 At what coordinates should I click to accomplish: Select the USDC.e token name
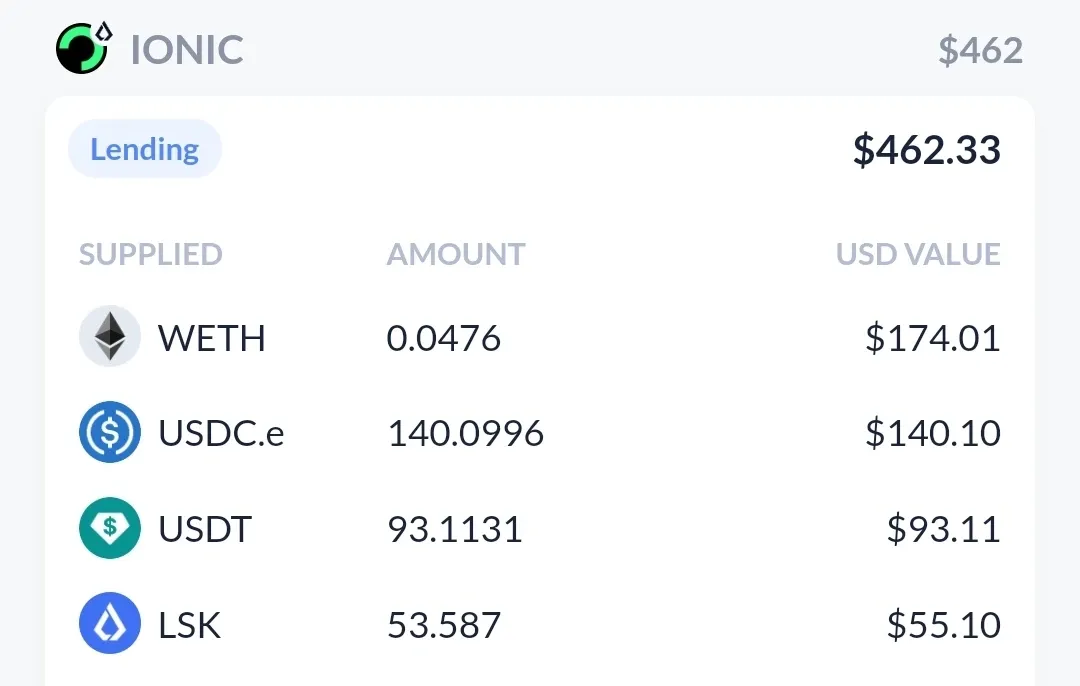[221, 433]
